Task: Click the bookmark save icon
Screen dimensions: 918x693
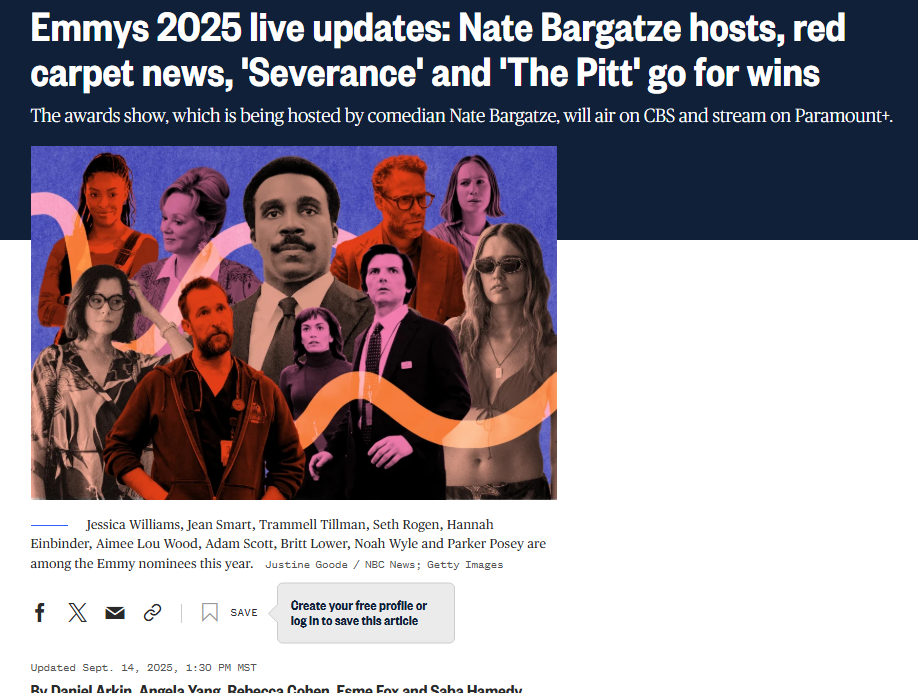Action: [210, 613]
